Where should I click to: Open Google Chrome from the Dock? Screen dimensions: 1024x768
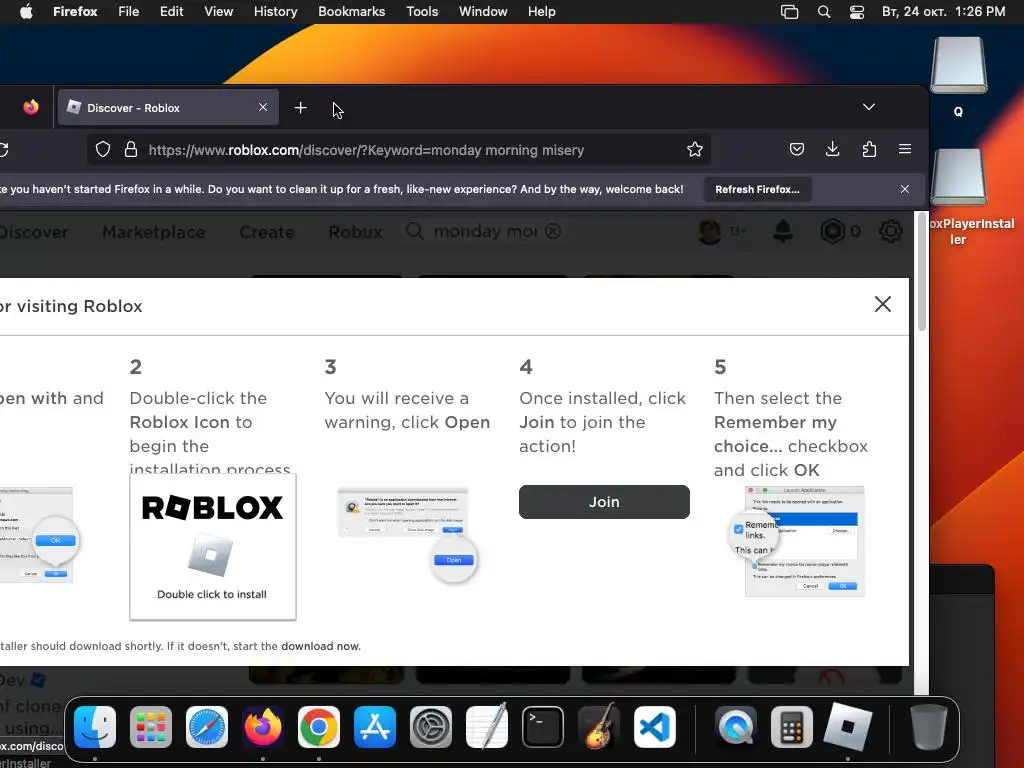point(319,727)
